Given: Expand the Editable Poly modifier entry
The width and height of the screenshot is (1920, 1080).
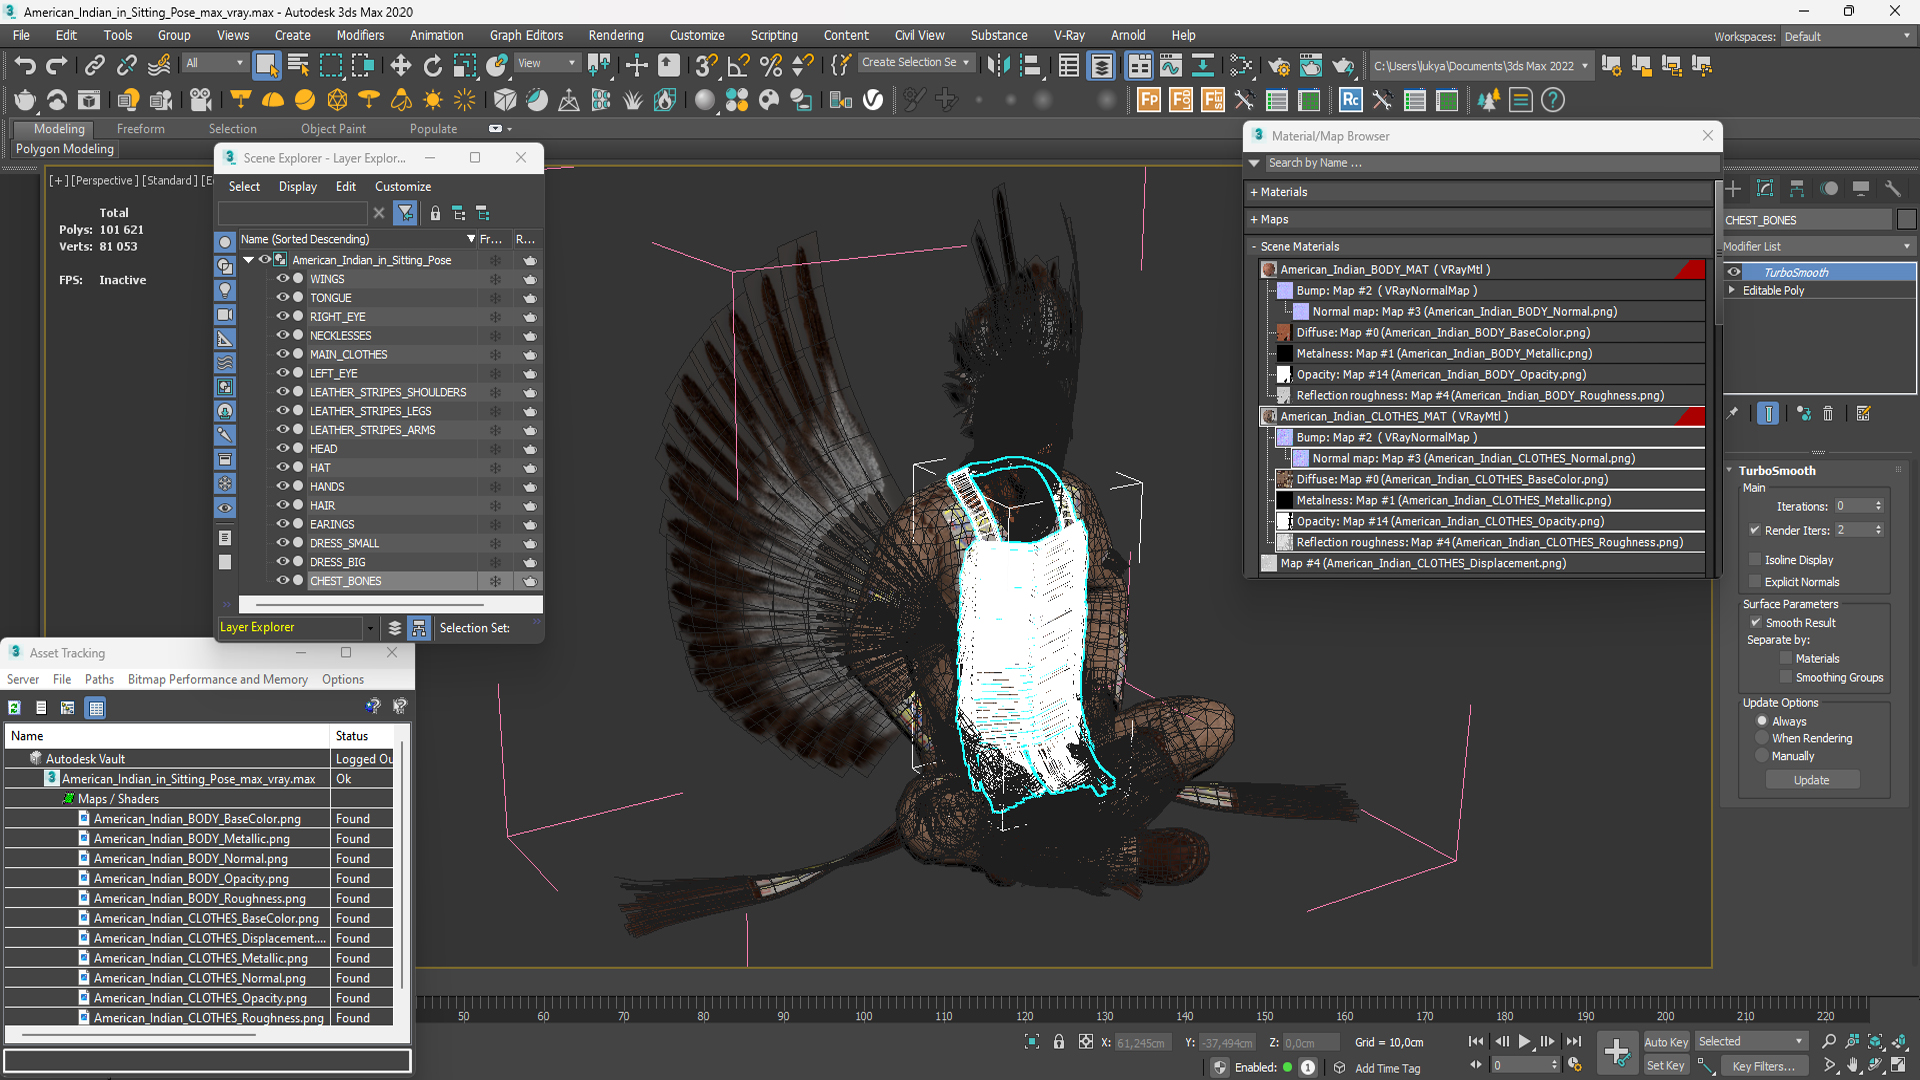Looking at the screenshot, I should 1732,290.
